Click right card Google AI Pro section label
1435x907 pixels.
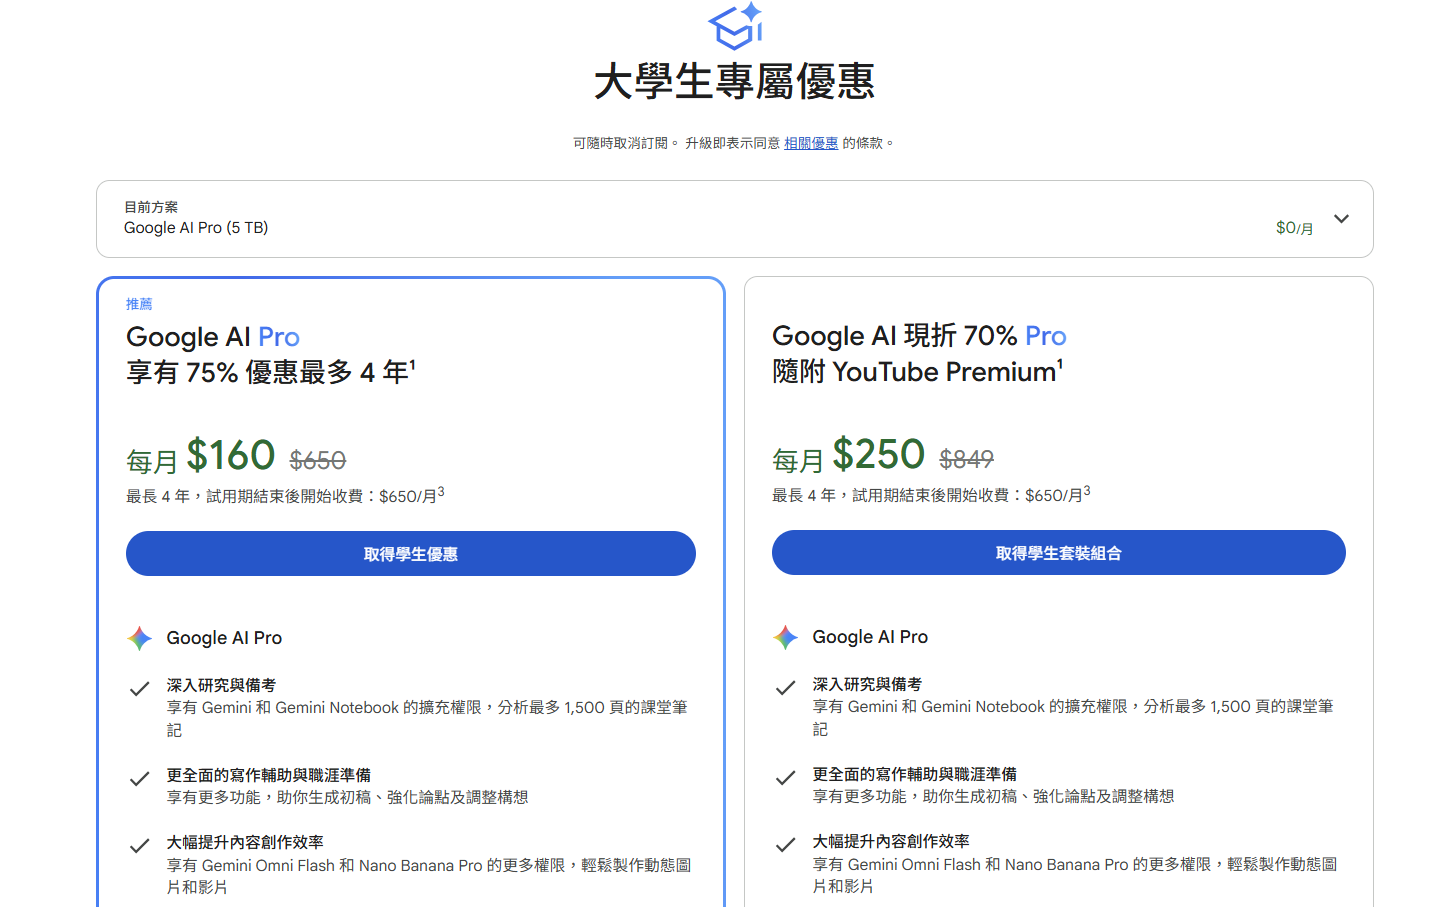tap(870, 637)
